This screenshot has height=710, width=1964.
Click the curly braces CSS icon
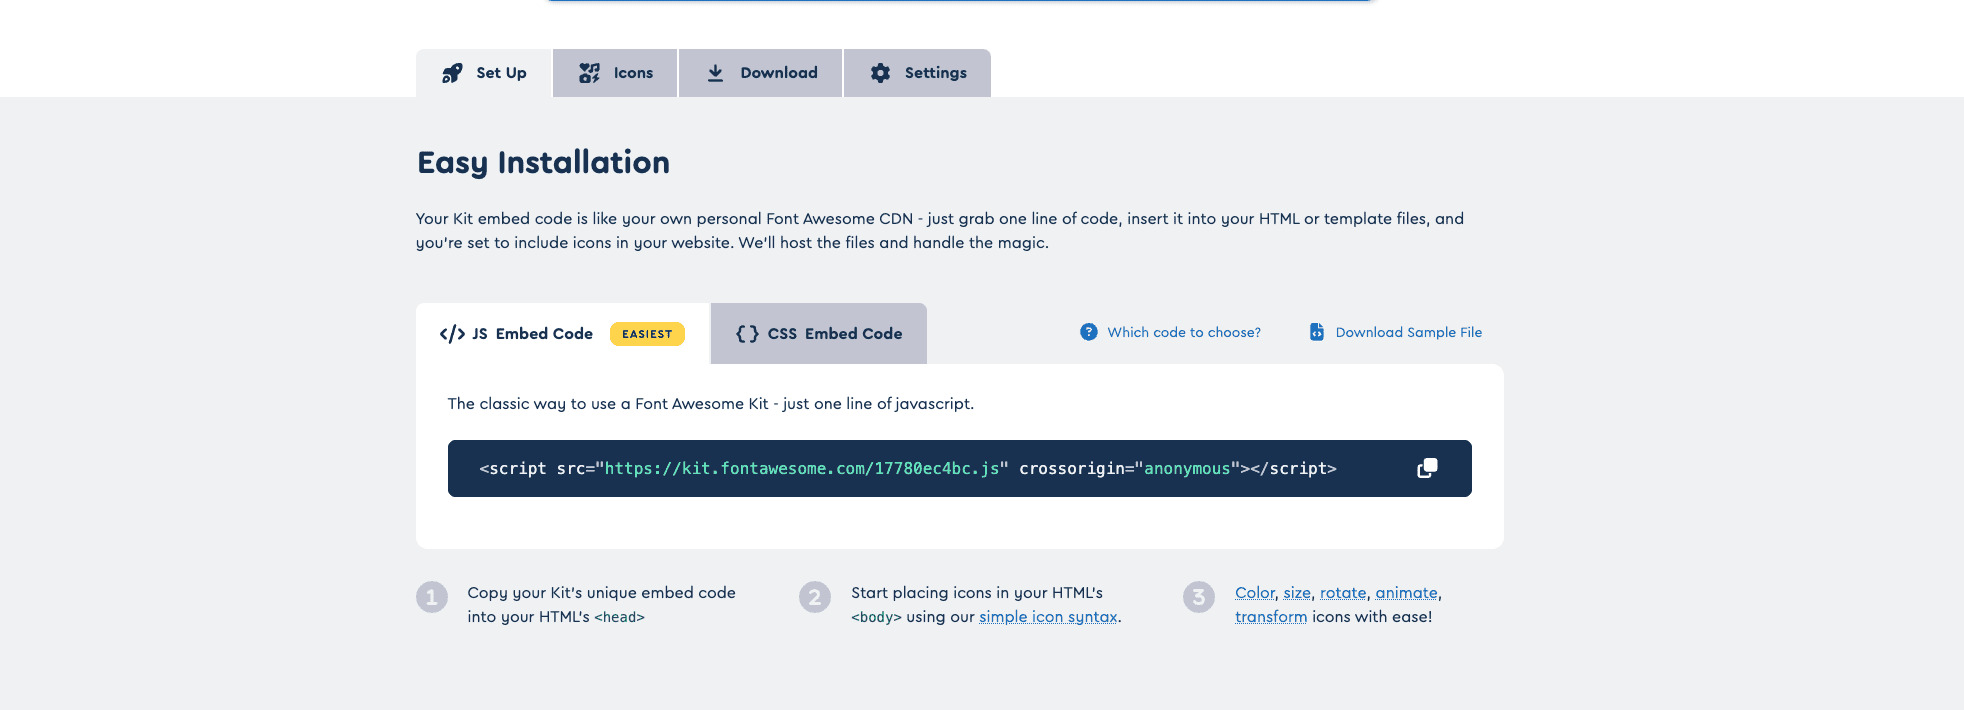click(x=747, y=334)
